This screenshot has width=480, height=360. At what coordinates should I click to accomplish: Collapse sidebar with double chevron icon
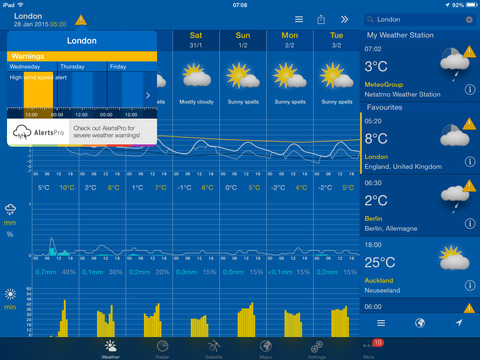pyautogui.click(x=344, y=19)
